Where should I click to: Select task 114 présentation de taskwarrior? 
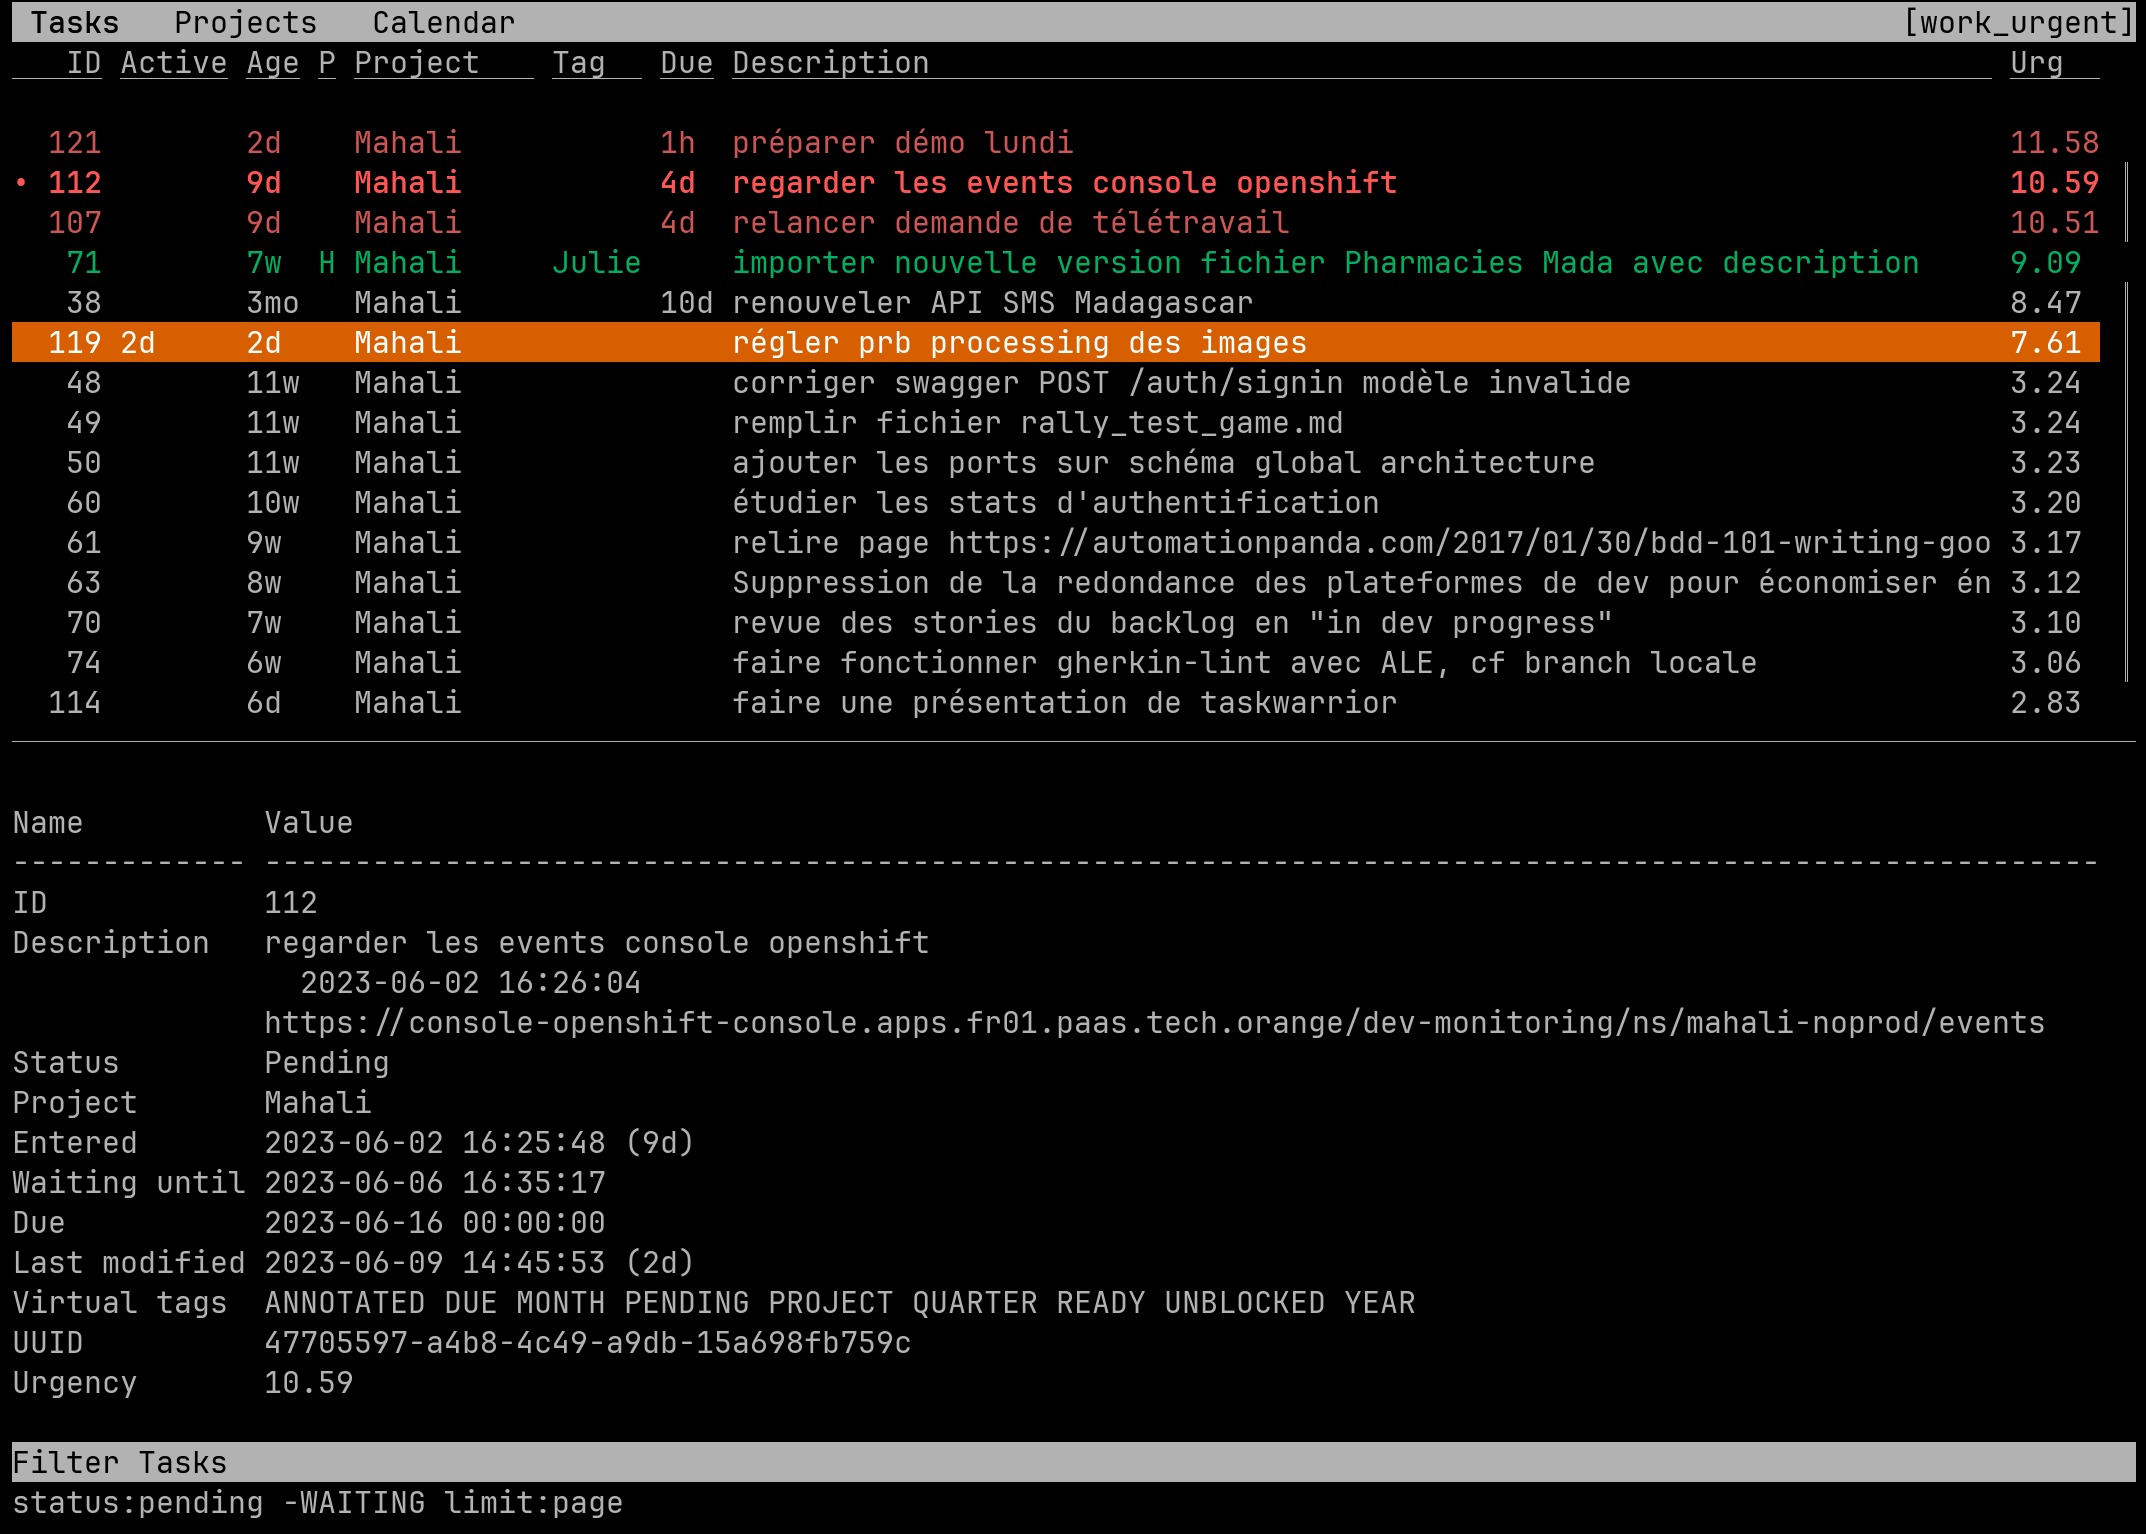tap(1064, 703)
